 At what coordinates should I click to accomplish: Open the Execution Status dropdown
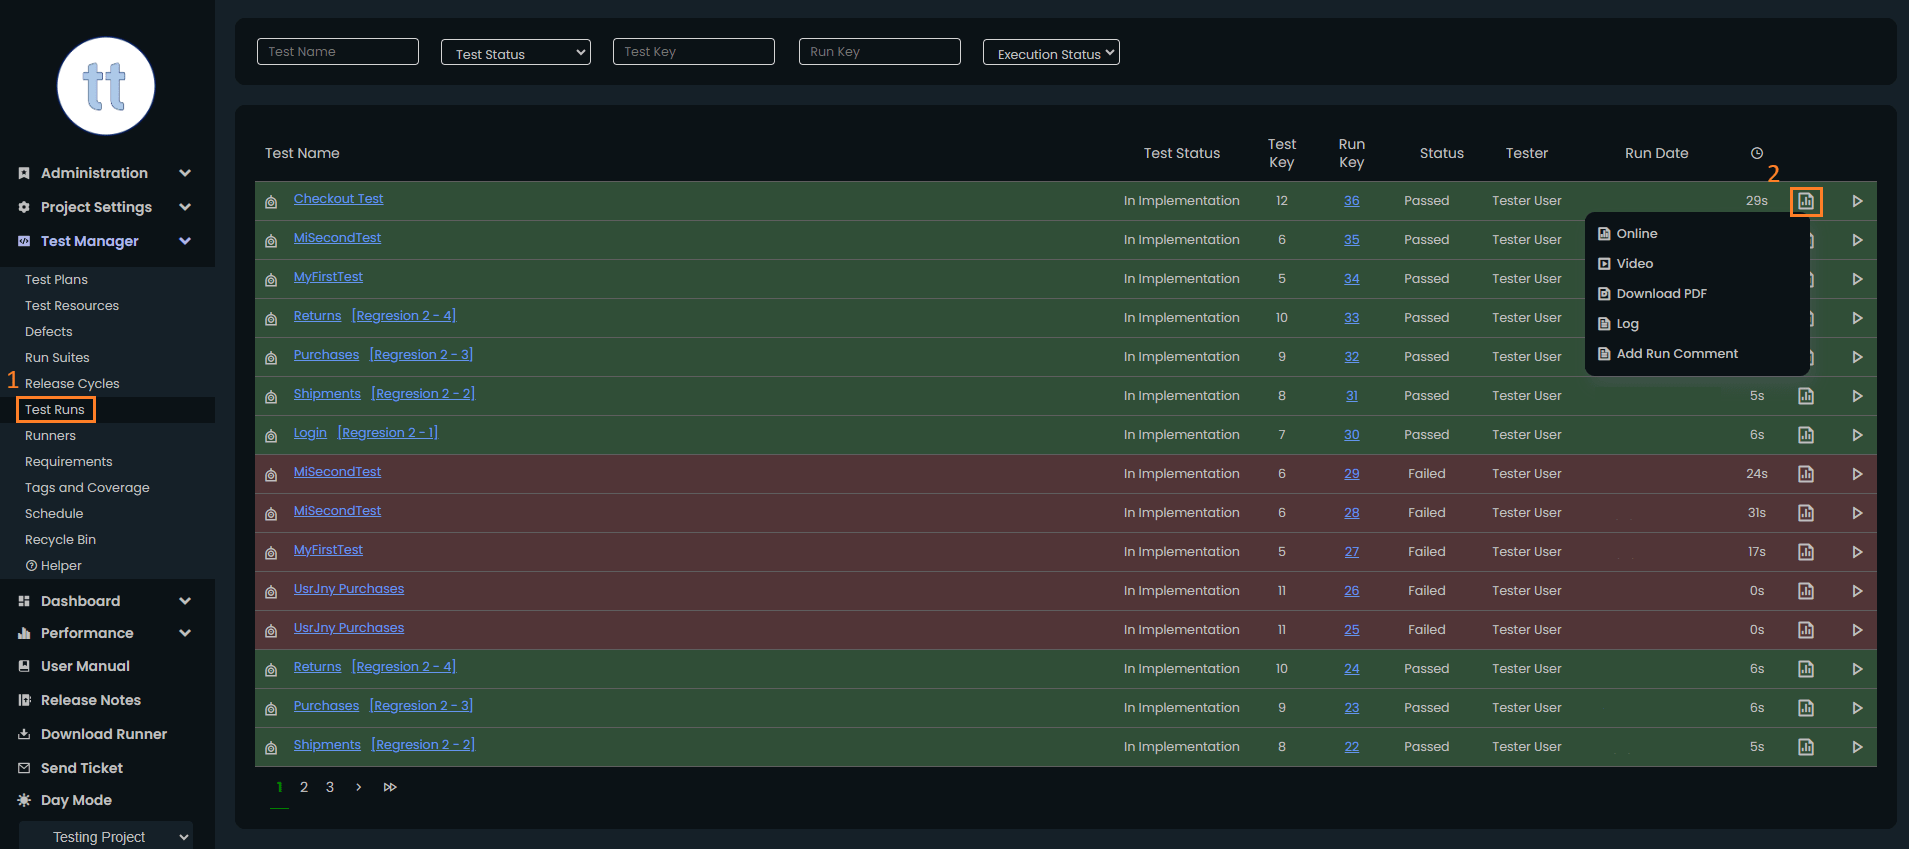1050,53
